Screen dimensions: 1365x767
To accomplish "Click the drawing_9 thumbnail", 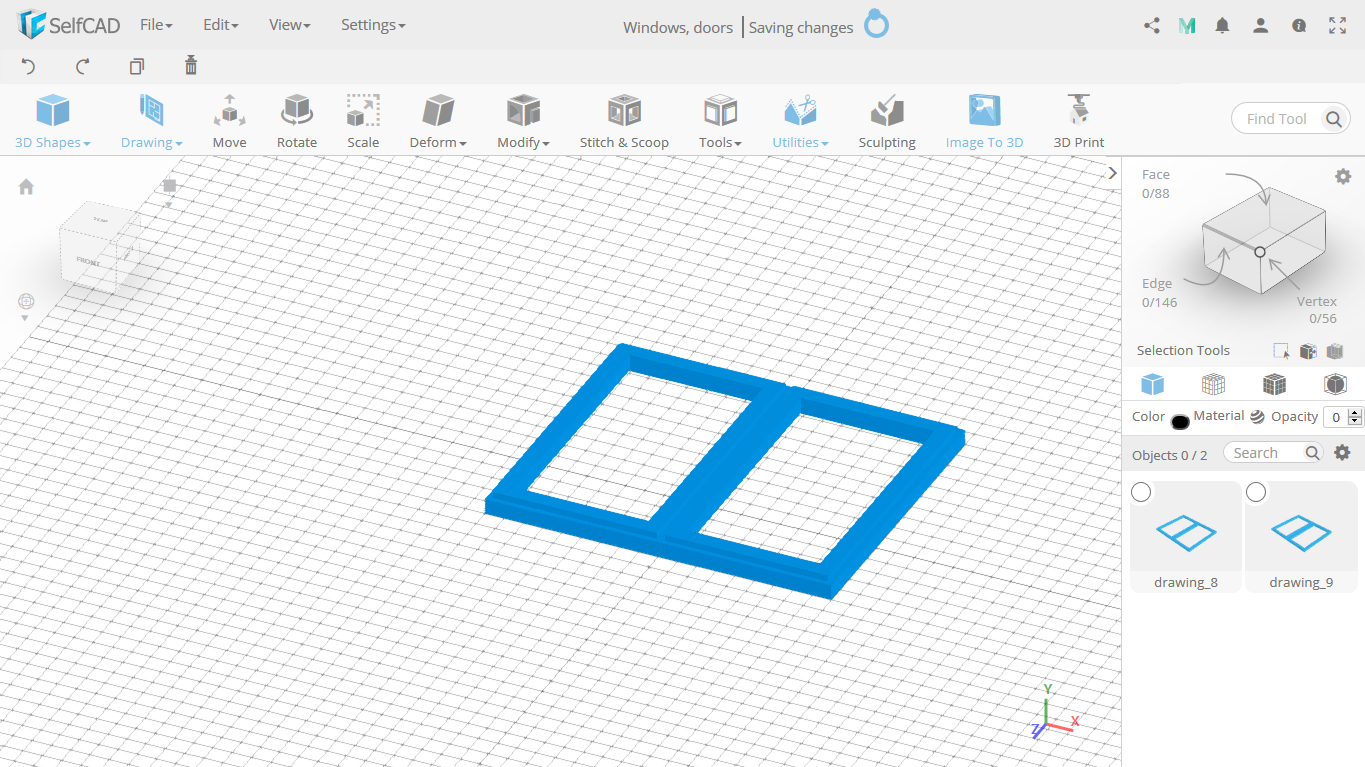I will [1301, 532].
